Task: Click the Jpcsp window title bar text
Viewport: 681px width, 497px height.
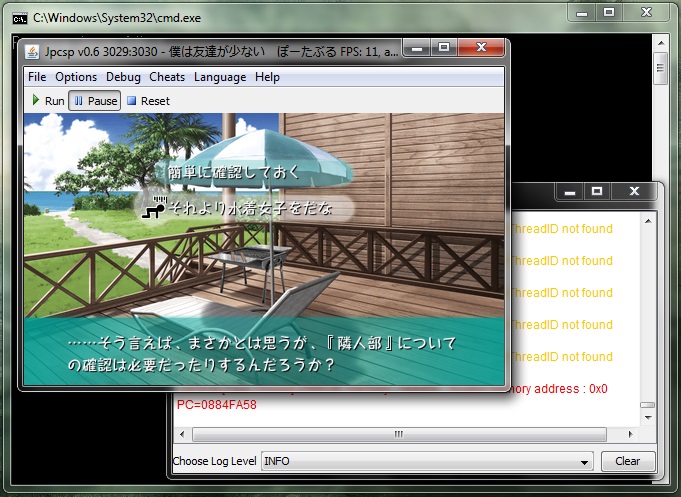Action: [221, 52]
